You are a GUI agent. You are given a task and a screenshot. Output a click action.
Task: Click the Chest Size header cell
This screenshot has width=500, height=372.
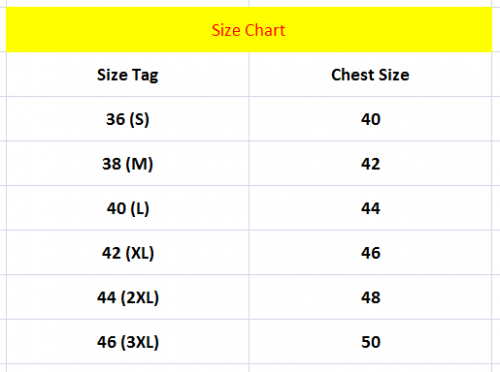[x=370, y=74]
